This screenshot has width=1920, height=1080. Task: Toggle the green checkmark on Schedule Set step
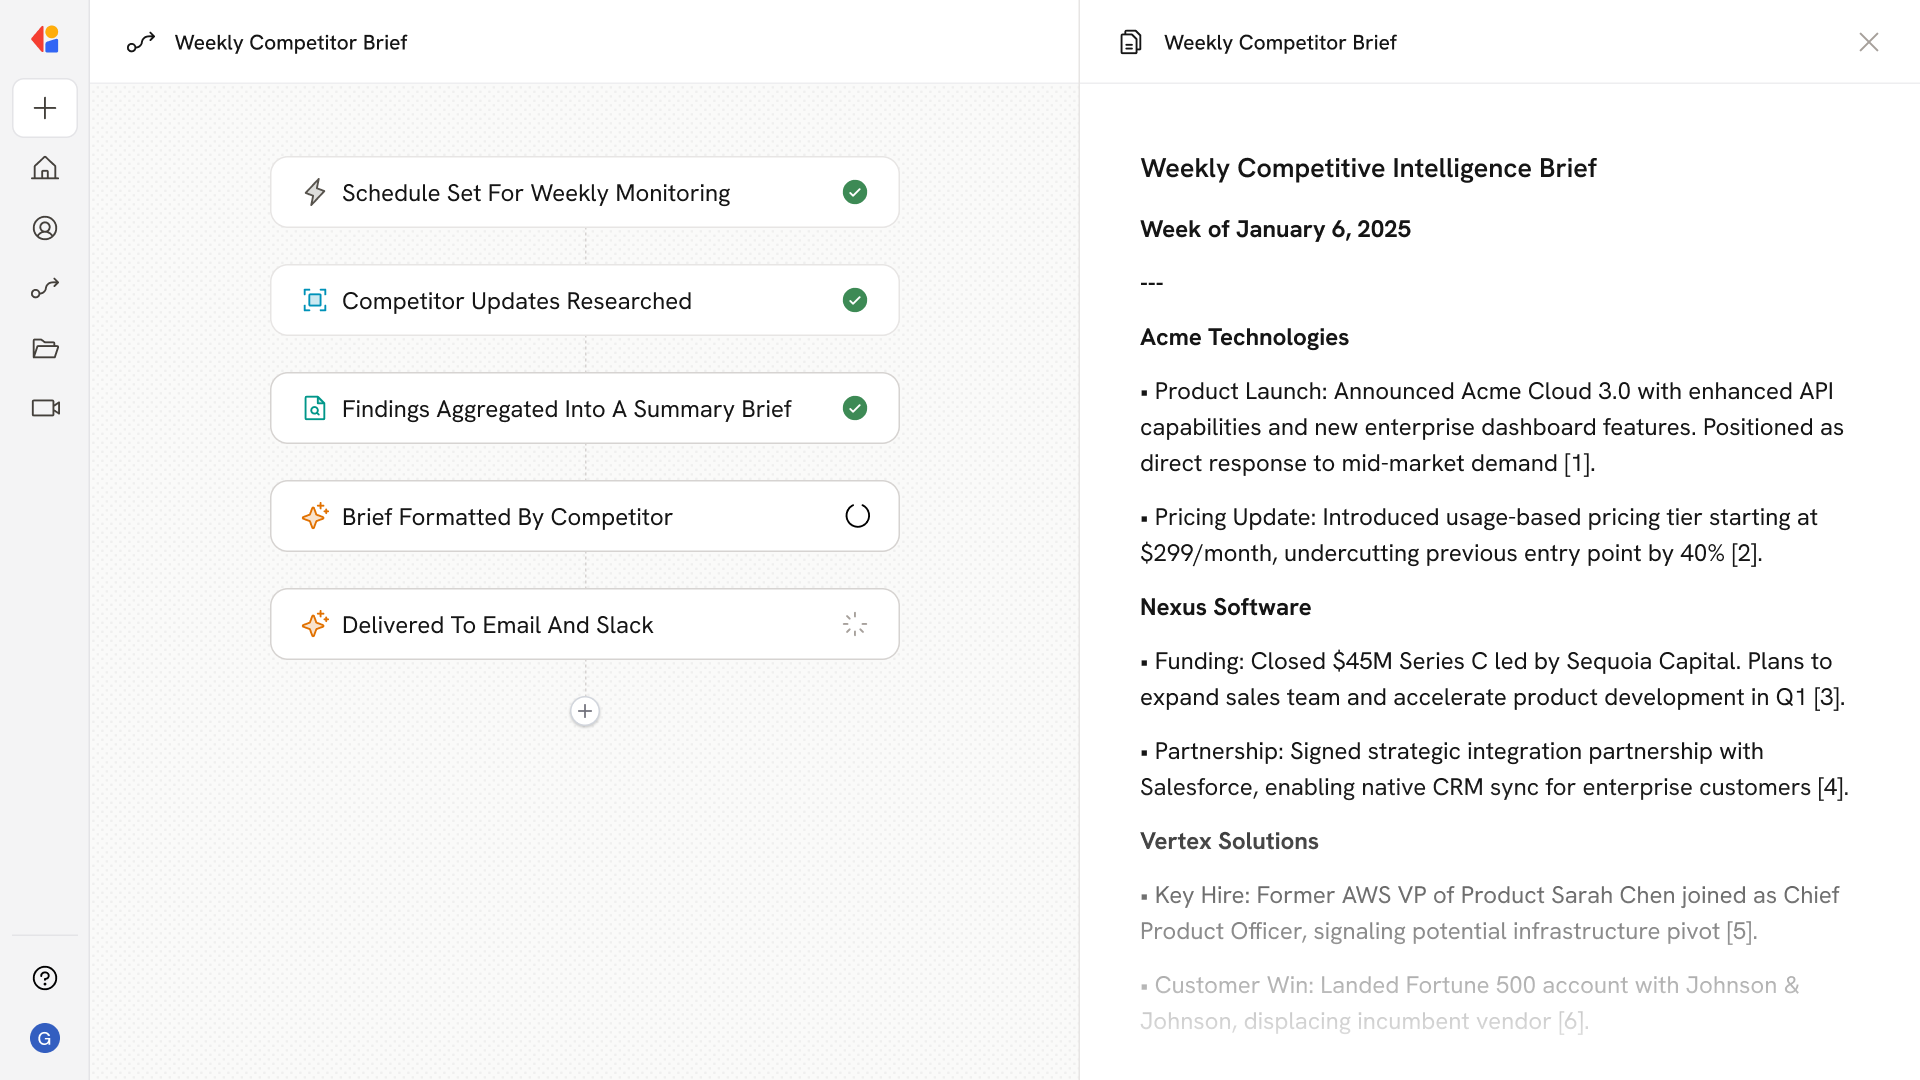pyautogui.click(x=855, y=192)
